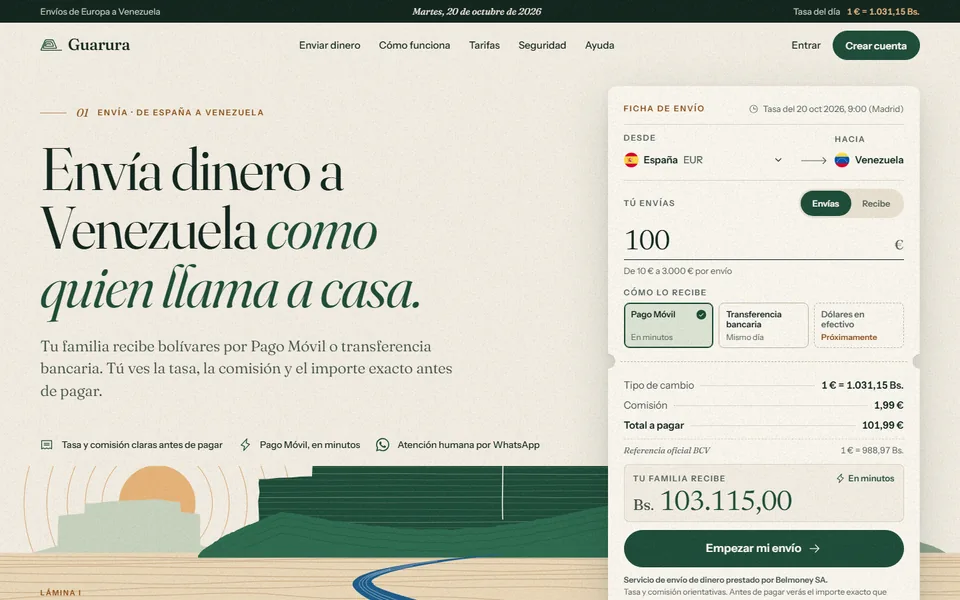Image resolution: width=960 pixels, height=600 pixels.
Task: Click the Entrar login link
Action: (806, 45)
